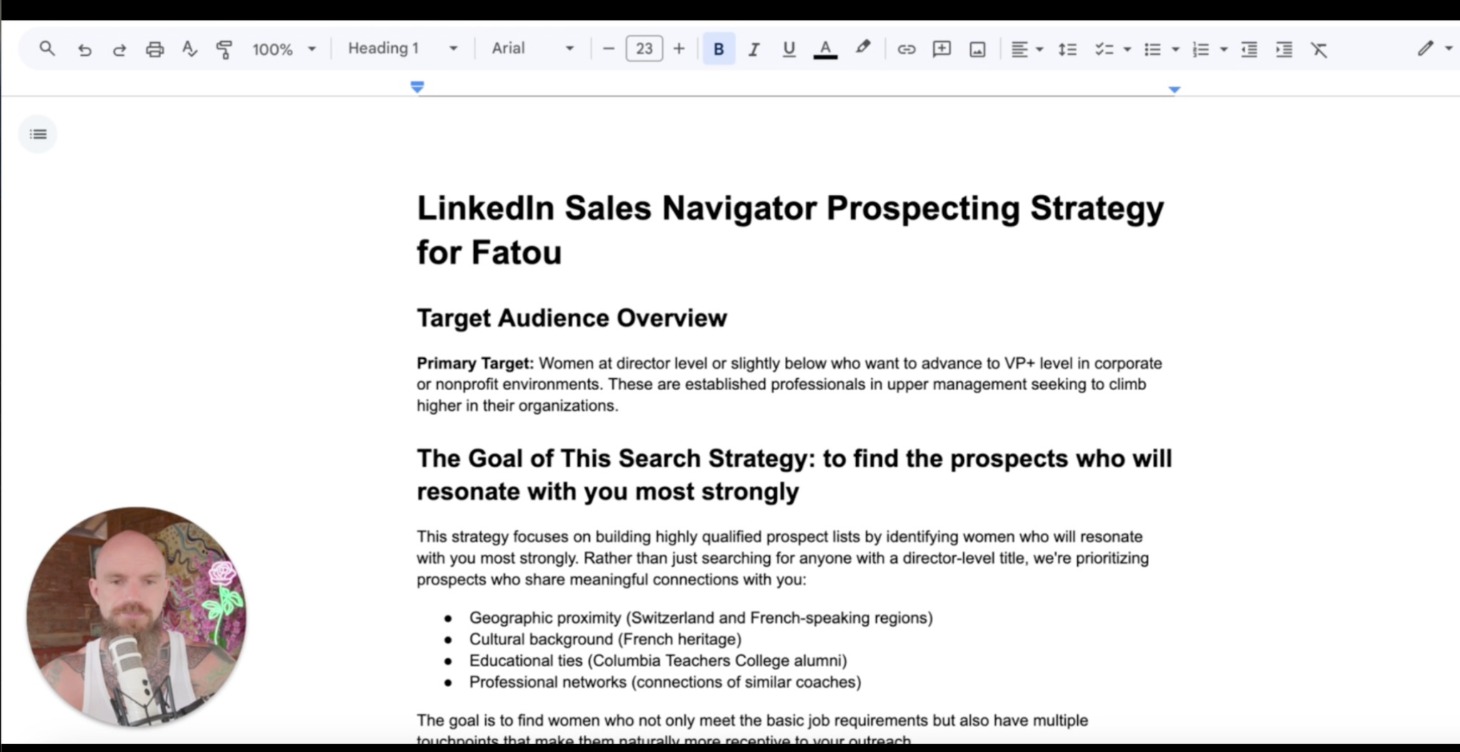Screen dimensions: 1460x752
Task: Click the font size field showing 23
Action: coord(644,48)
